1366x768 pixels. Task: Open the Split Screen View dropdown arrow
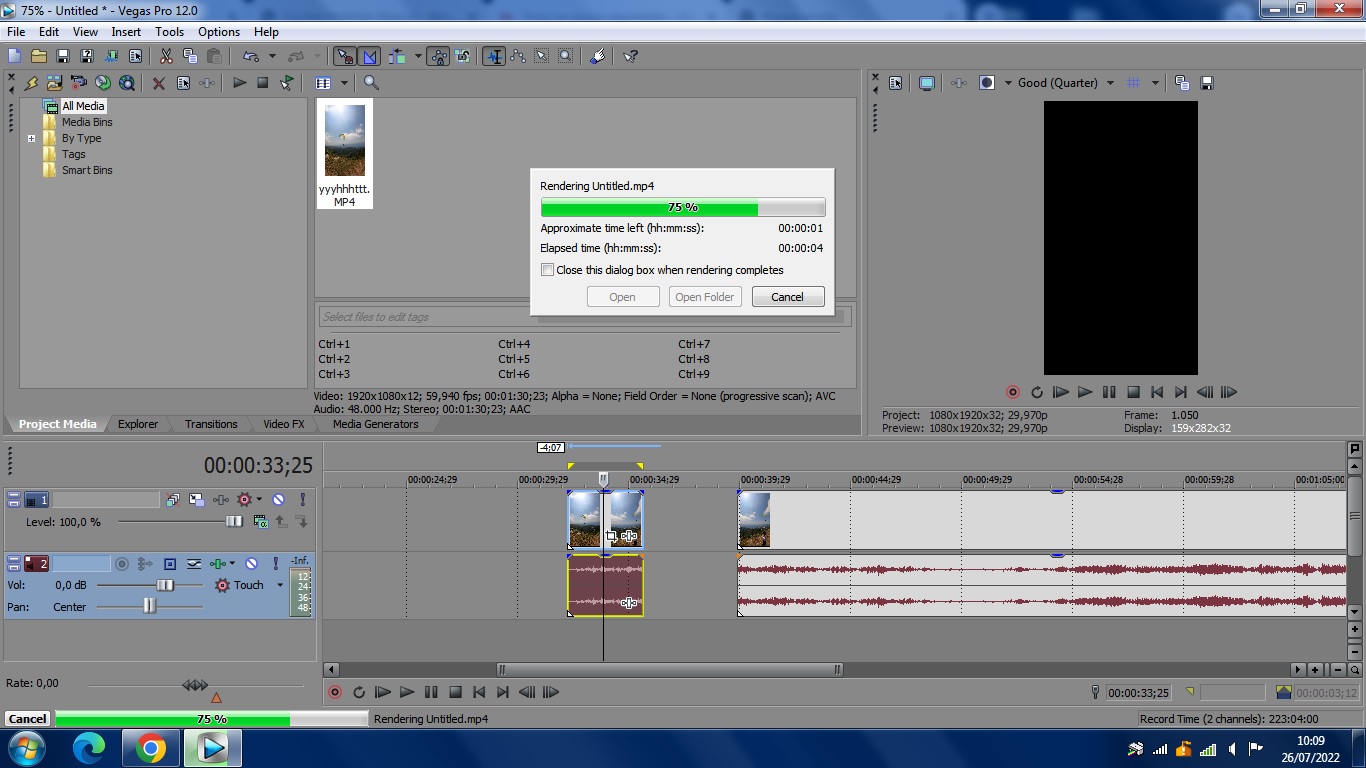1008,83
